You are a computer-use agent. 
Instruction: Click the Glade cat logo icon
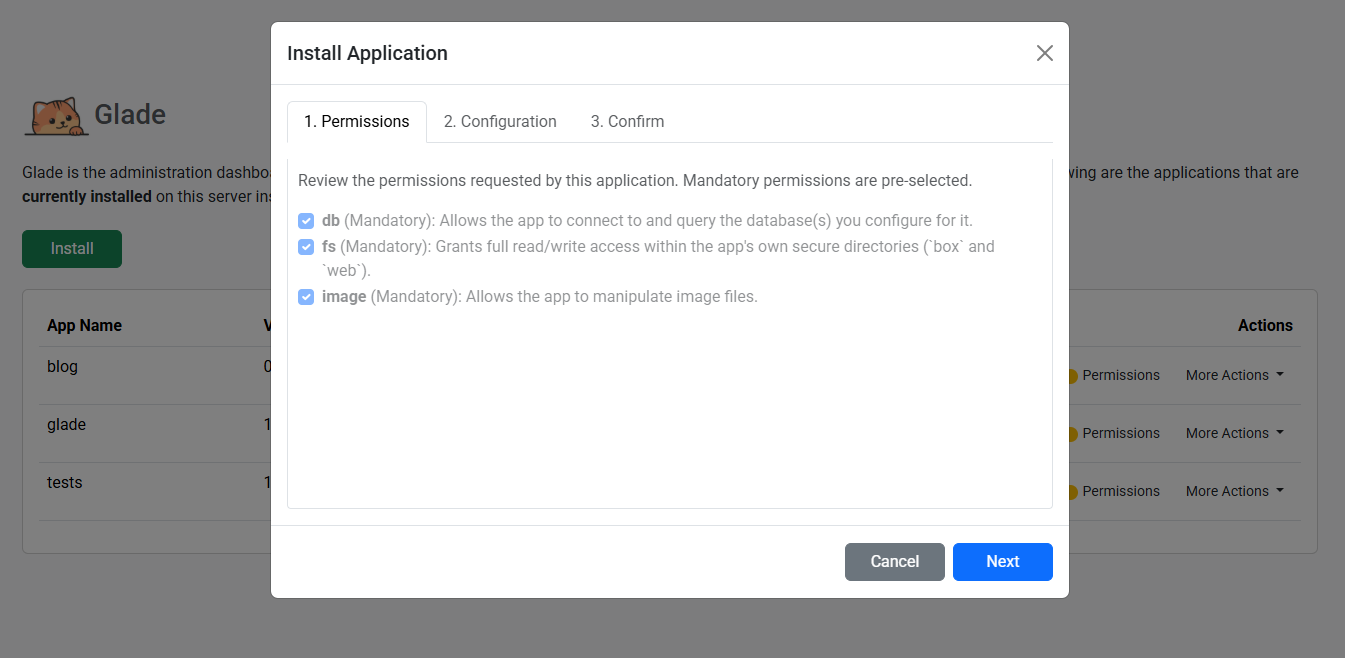click(56, 116)
